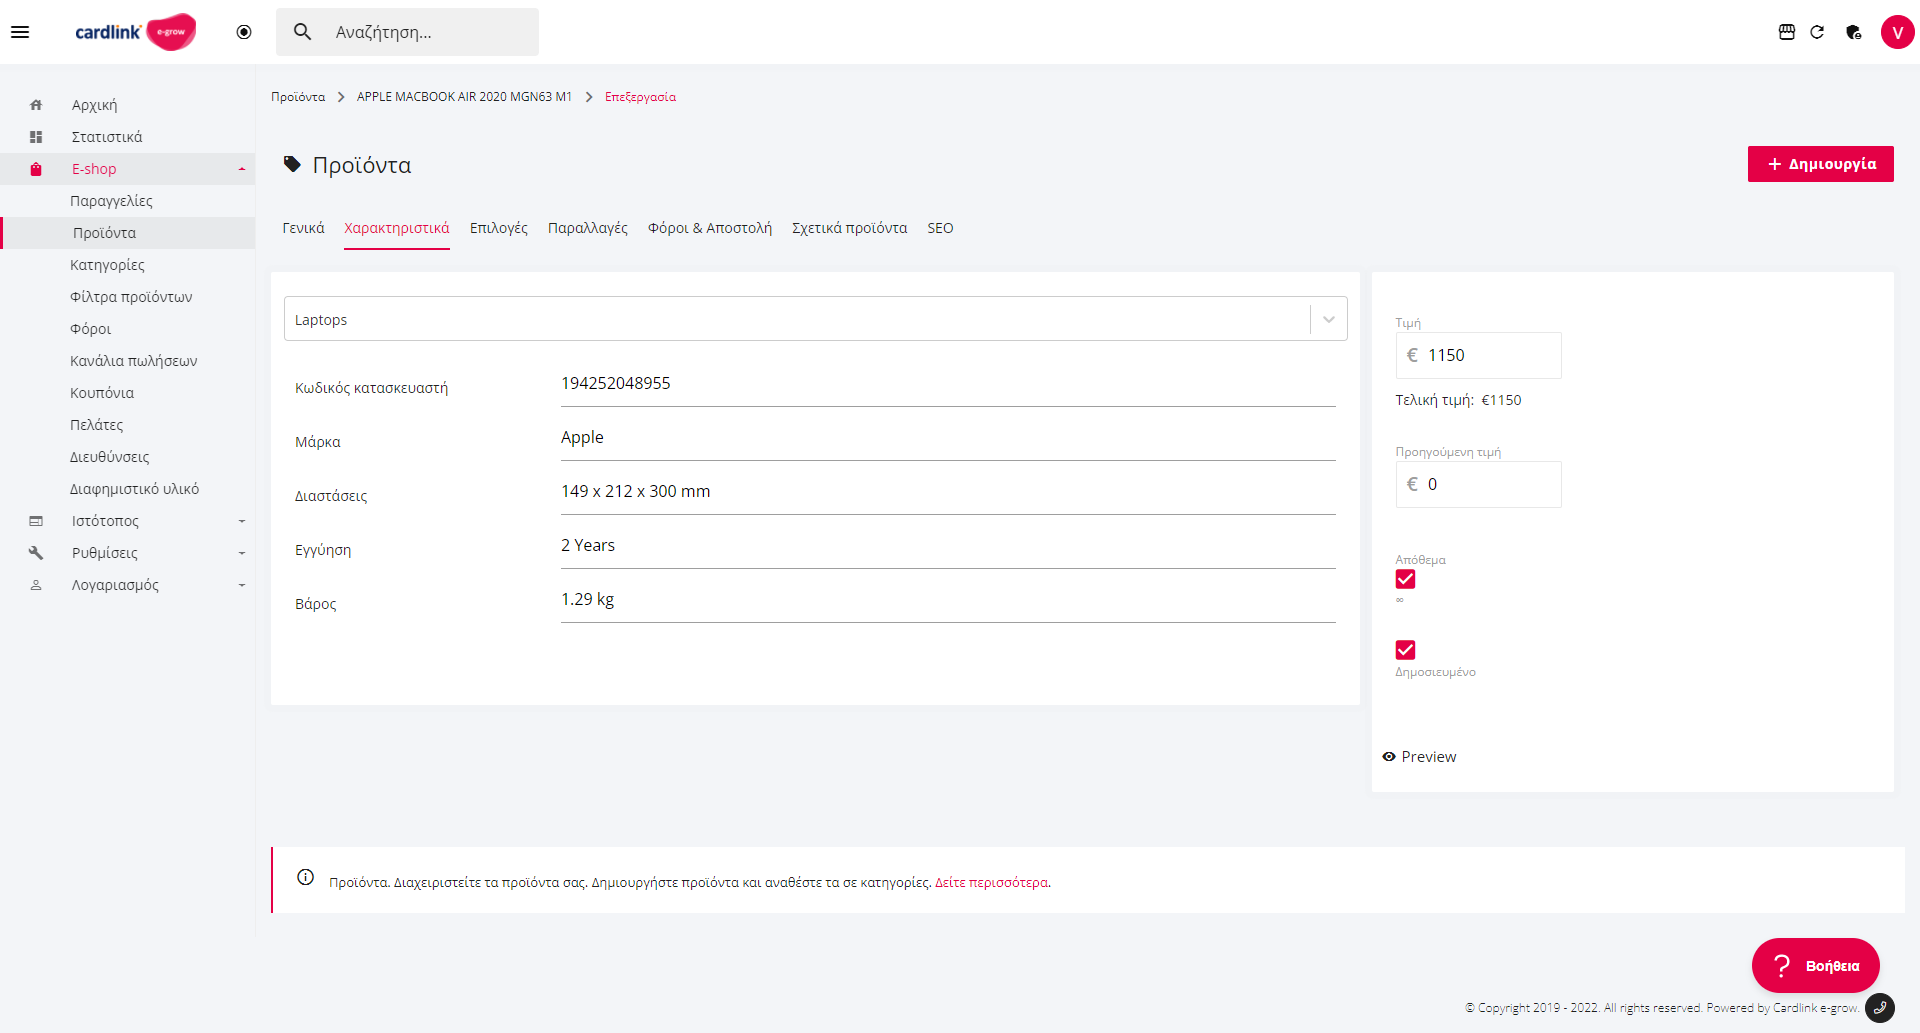Viewport: 1920px width, 1033px height.
Task: Open Κατηγορίες in the sidebar
Action: click(107, 265)
